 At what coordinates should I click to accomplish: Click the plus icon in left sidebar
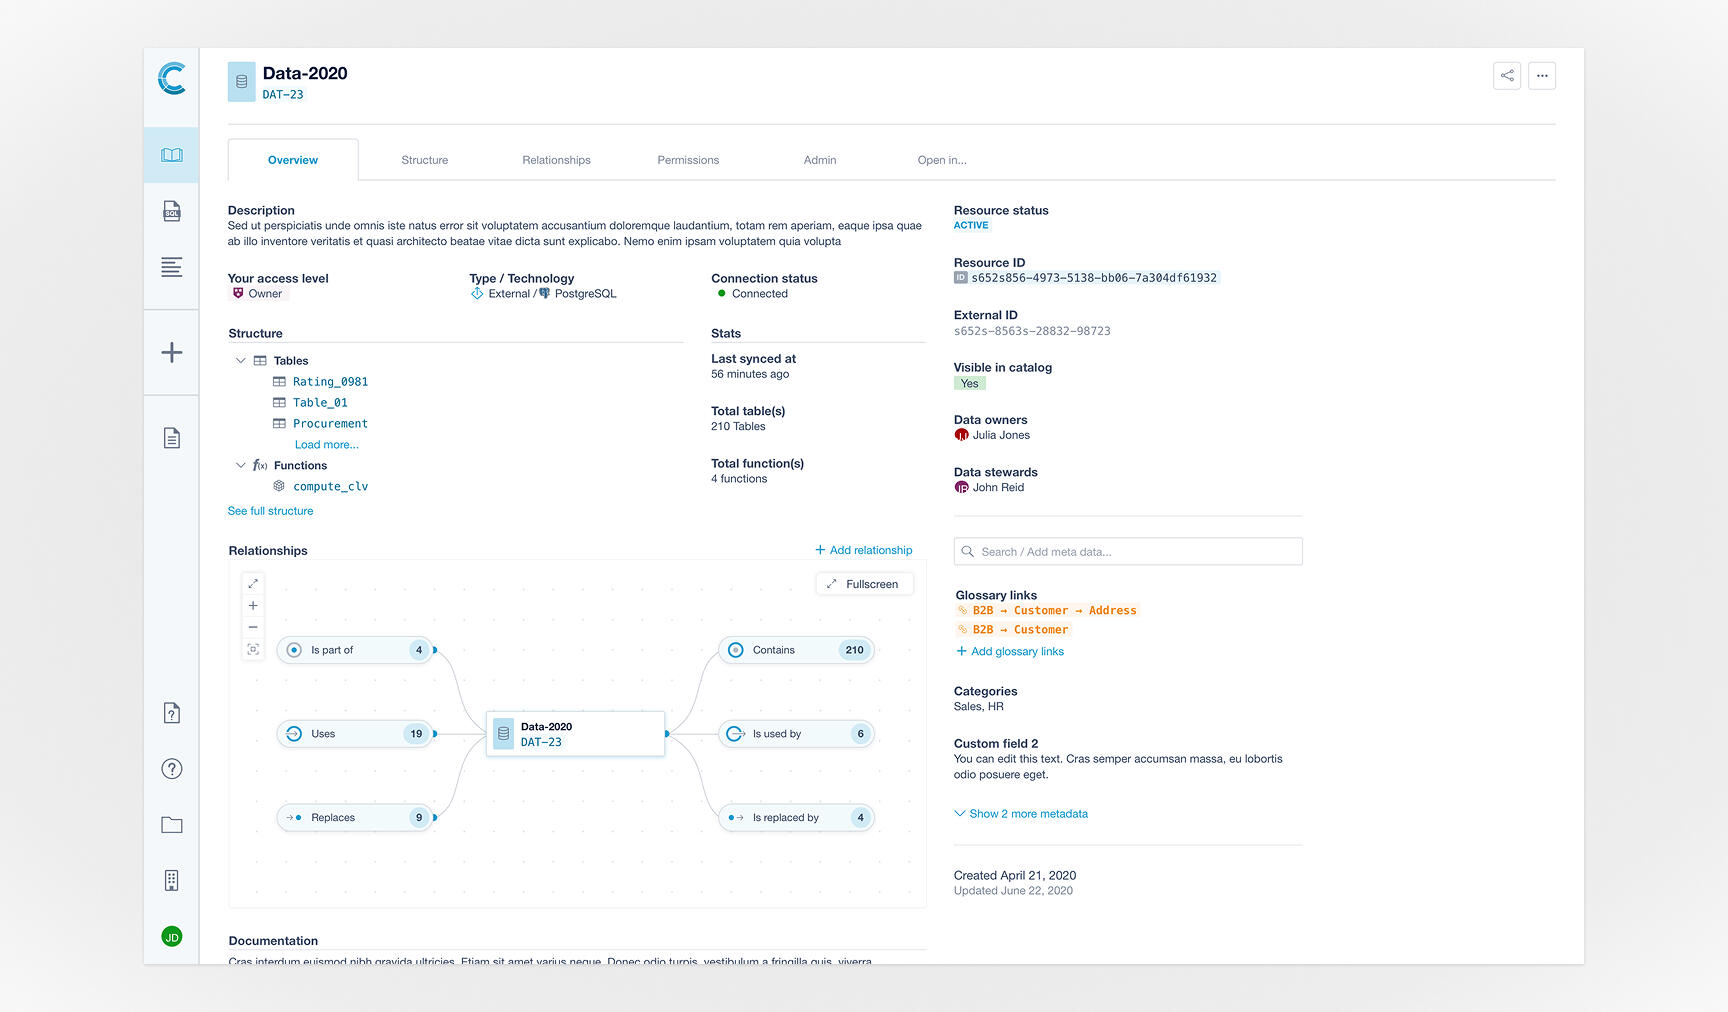tap(172, 353)
